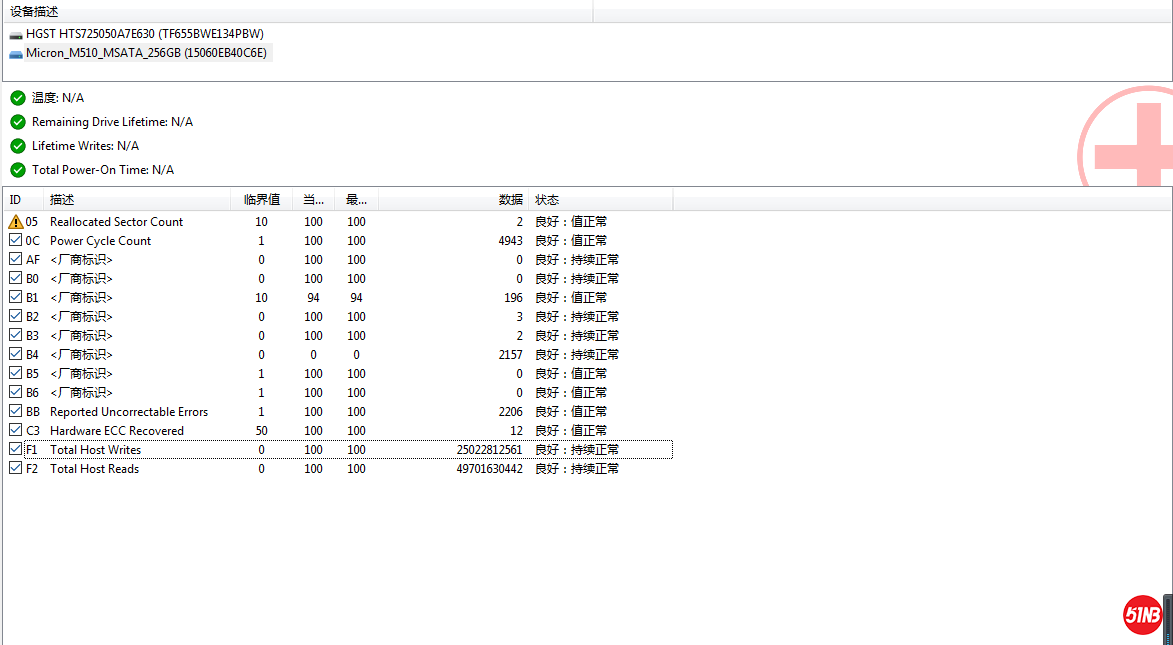Sort by the 数据 column header

click(x=453, y=200)
